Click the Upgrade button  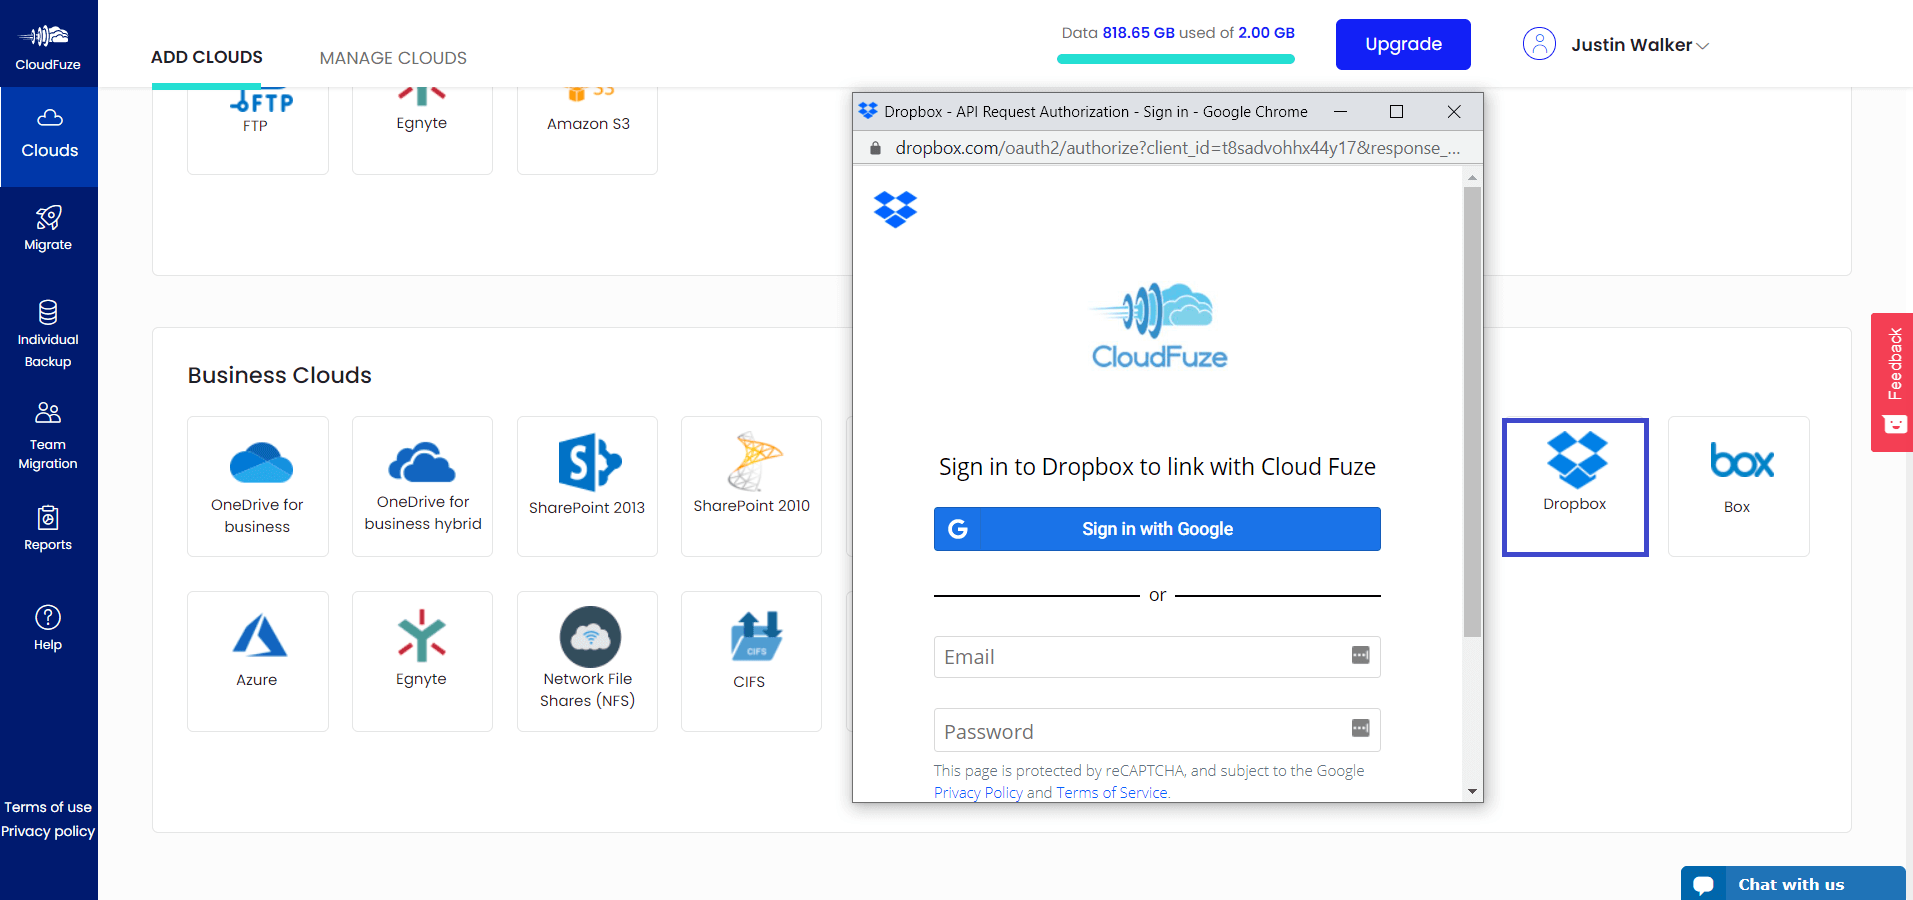(x=1403, y=44)
